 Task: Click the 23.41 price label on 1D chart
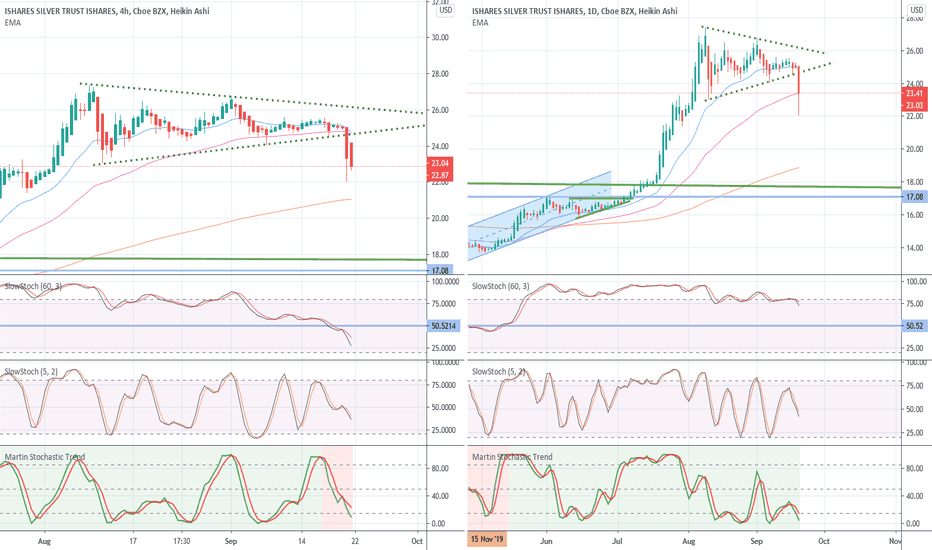pyautogui.click(x=914, y=93)
